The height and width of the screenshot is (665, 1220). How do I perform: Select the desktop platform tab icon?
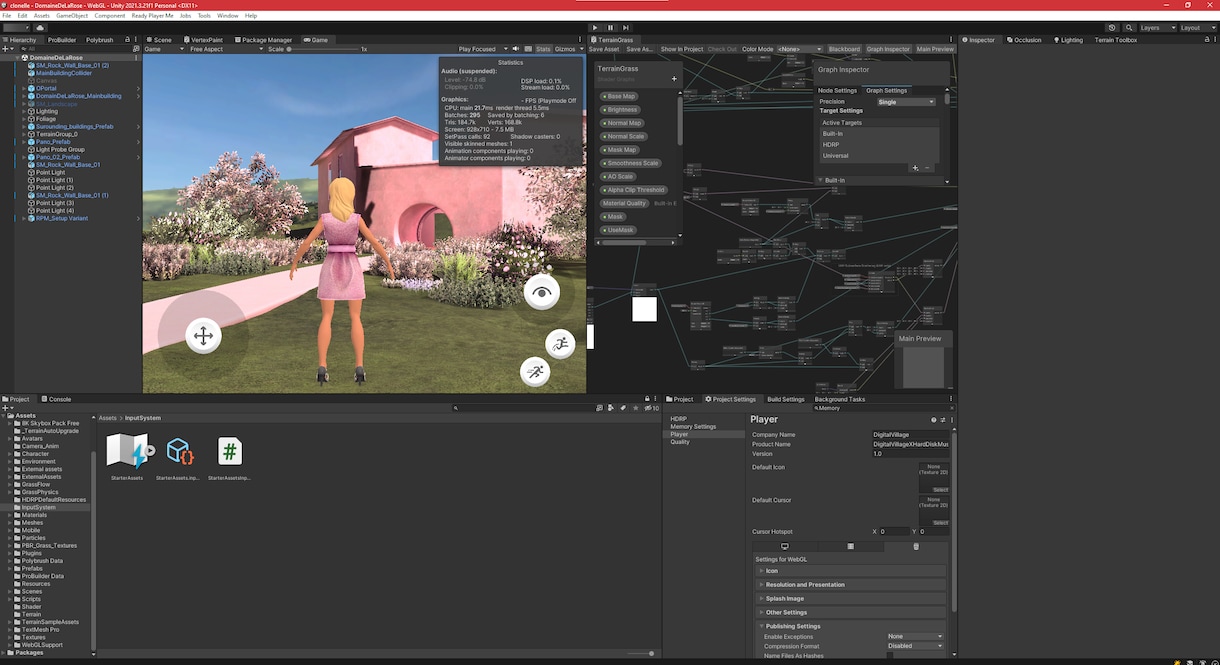(785, 546)
